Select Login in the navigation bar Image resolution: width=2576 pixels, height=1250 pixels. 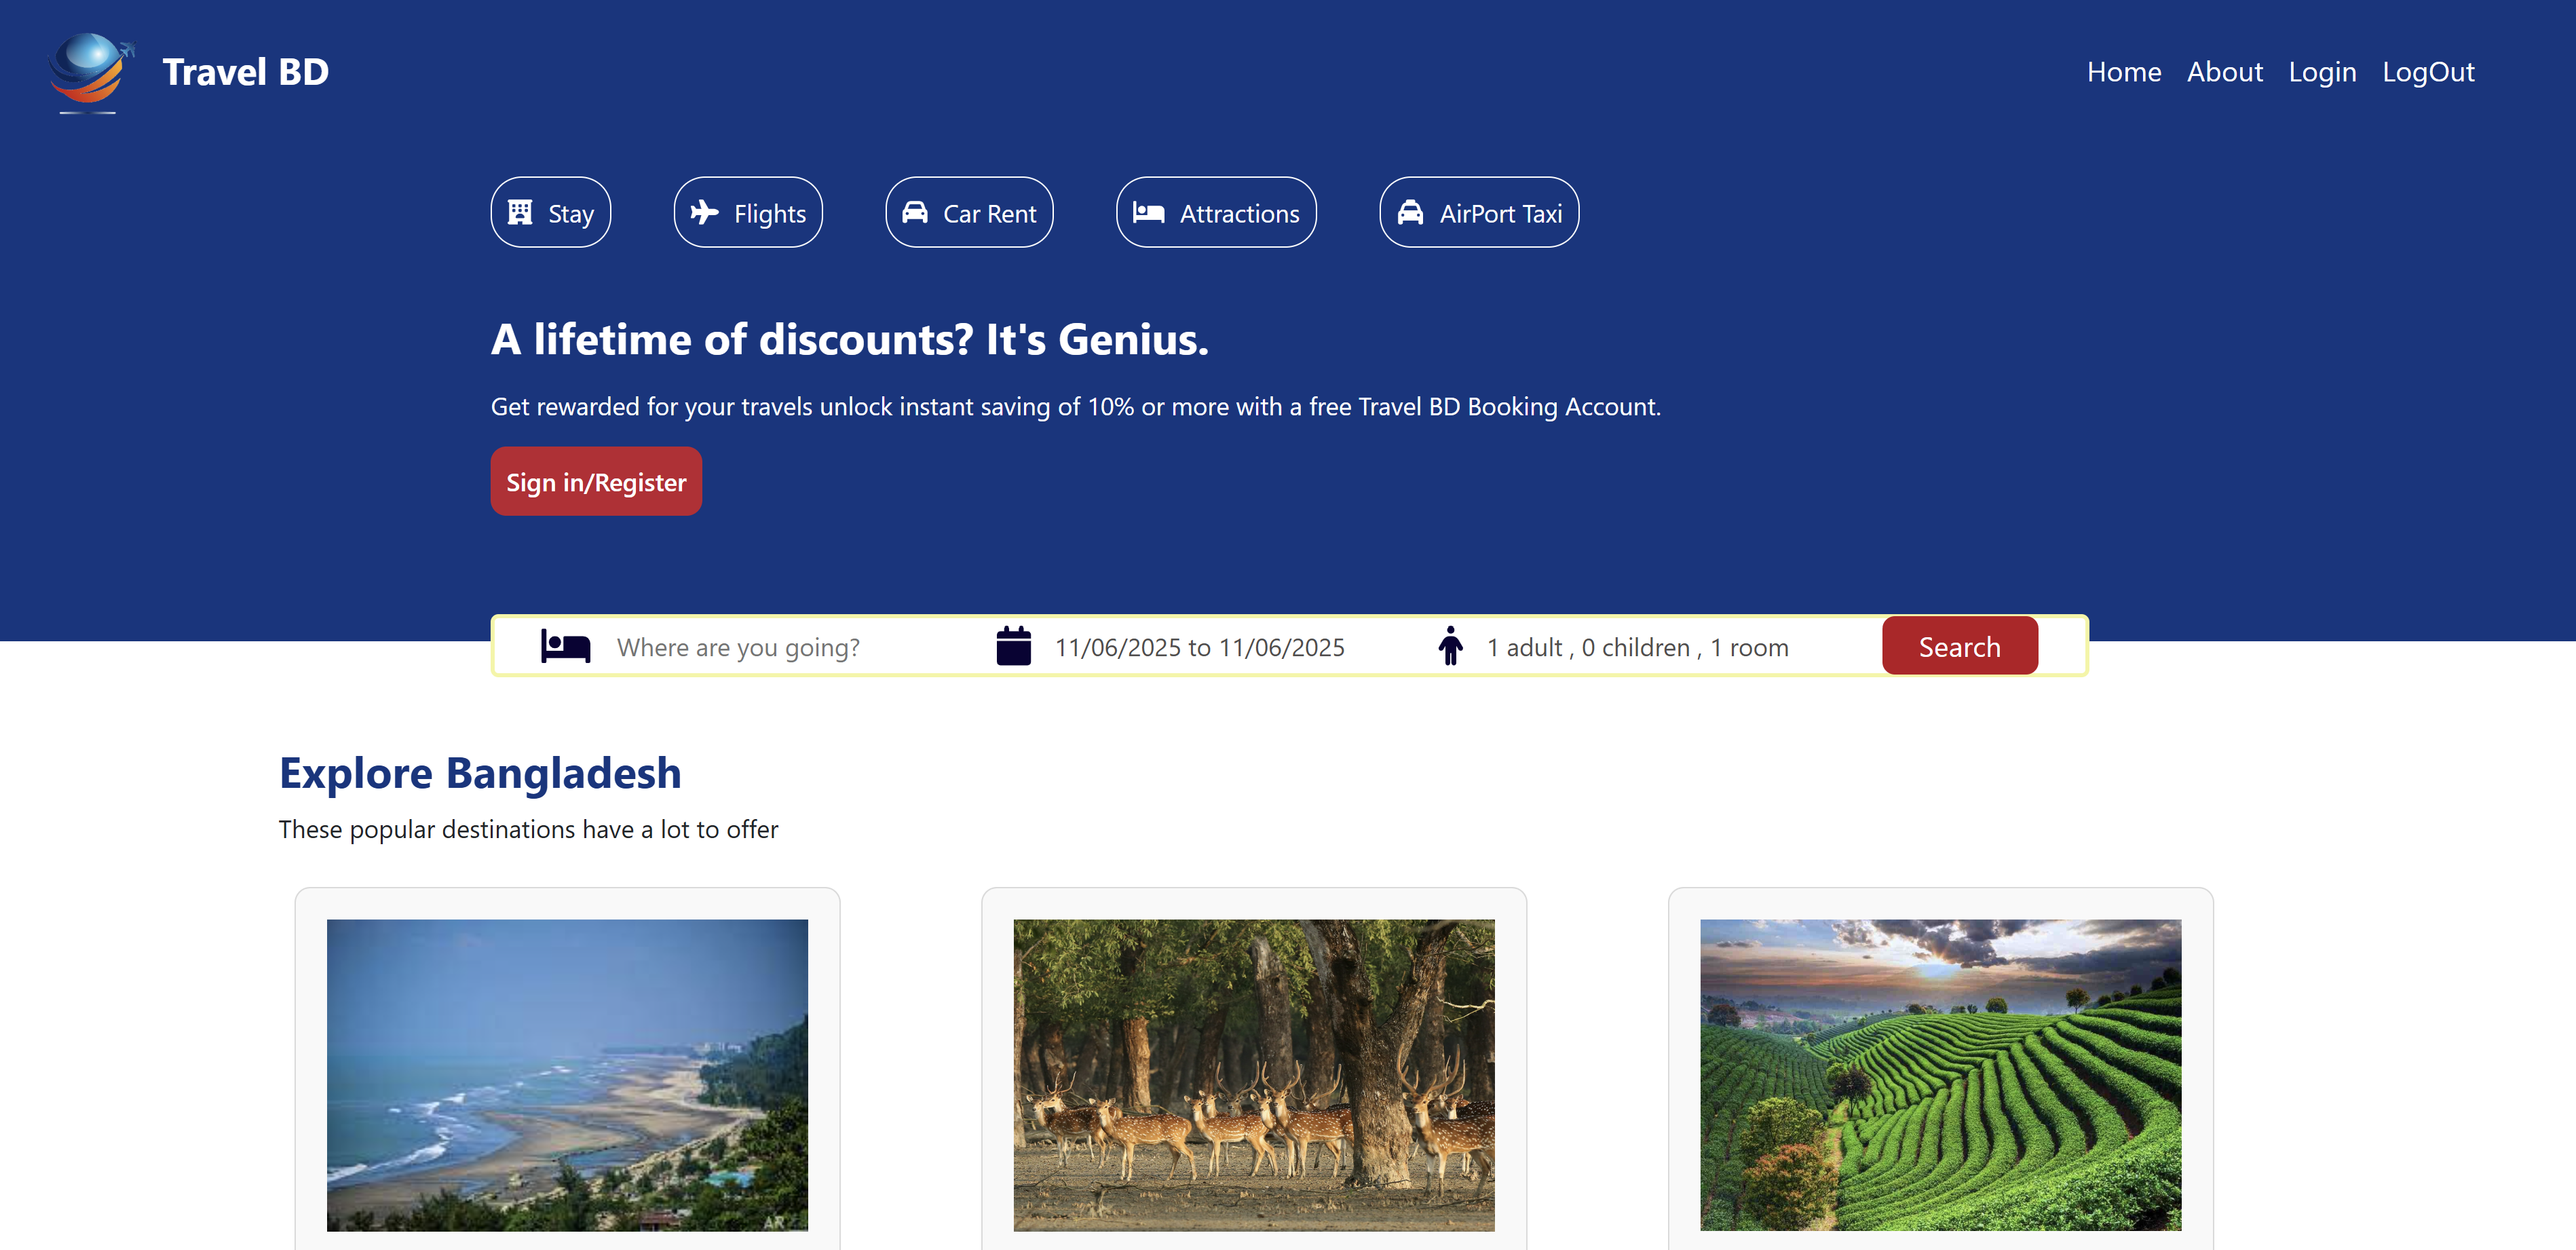tap(2322, 71)
